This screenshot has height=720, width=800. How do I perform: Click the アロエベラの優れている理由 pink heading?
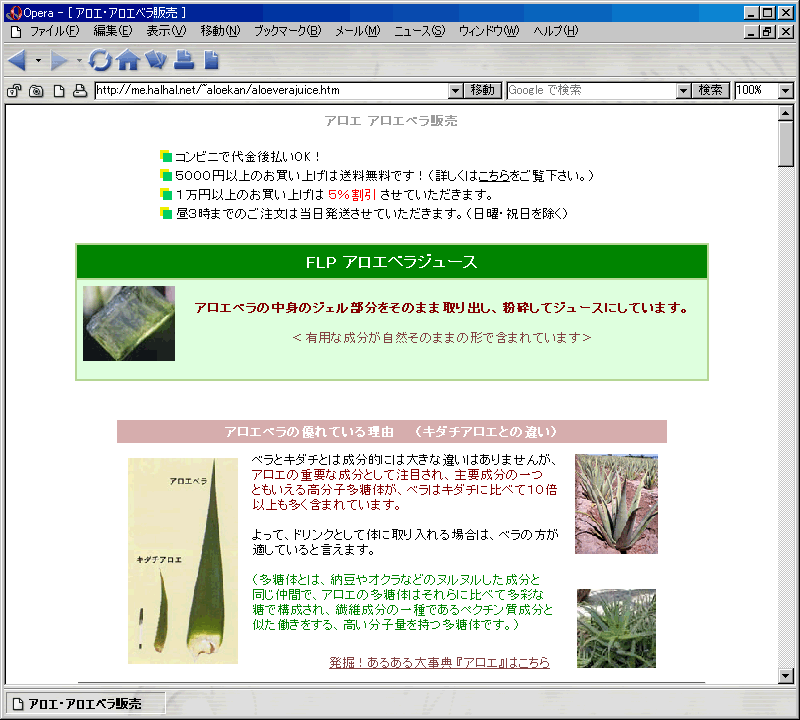(391, 432)
